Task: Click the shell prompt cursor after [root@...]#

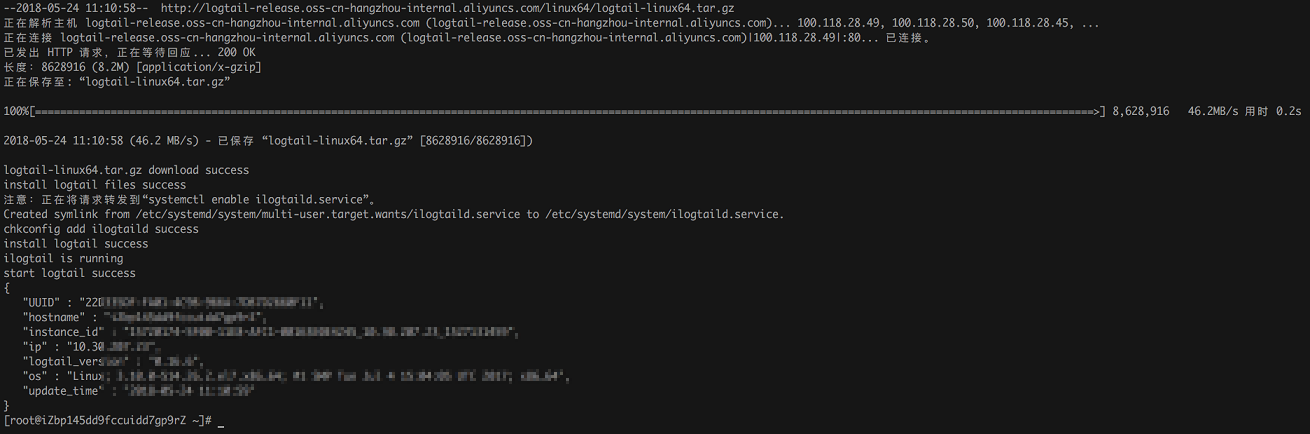Action: click(x=220, y=422)
